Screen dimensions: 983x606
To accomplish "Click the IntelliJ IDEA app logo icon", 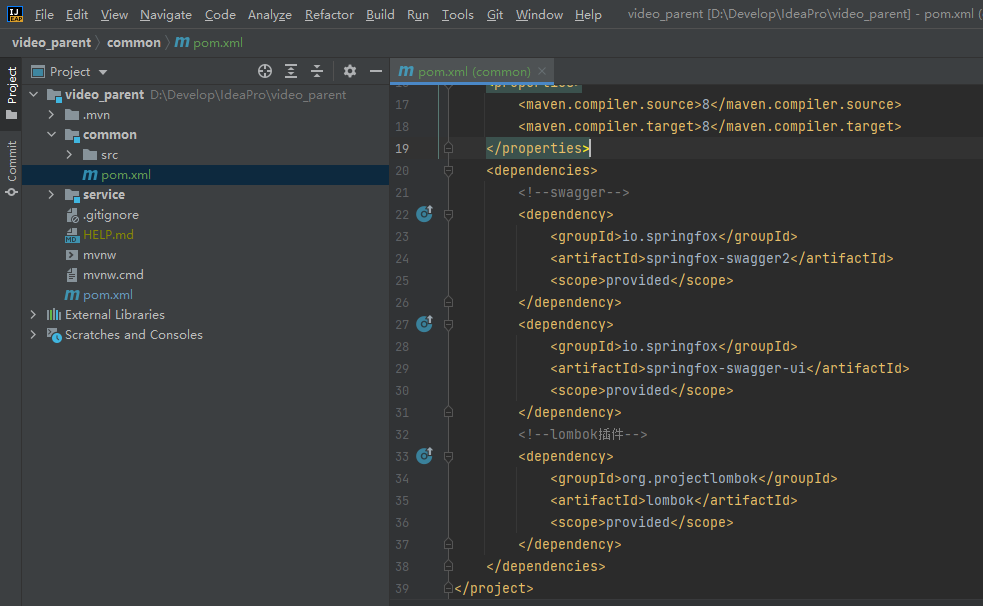I will pos(15,14).
